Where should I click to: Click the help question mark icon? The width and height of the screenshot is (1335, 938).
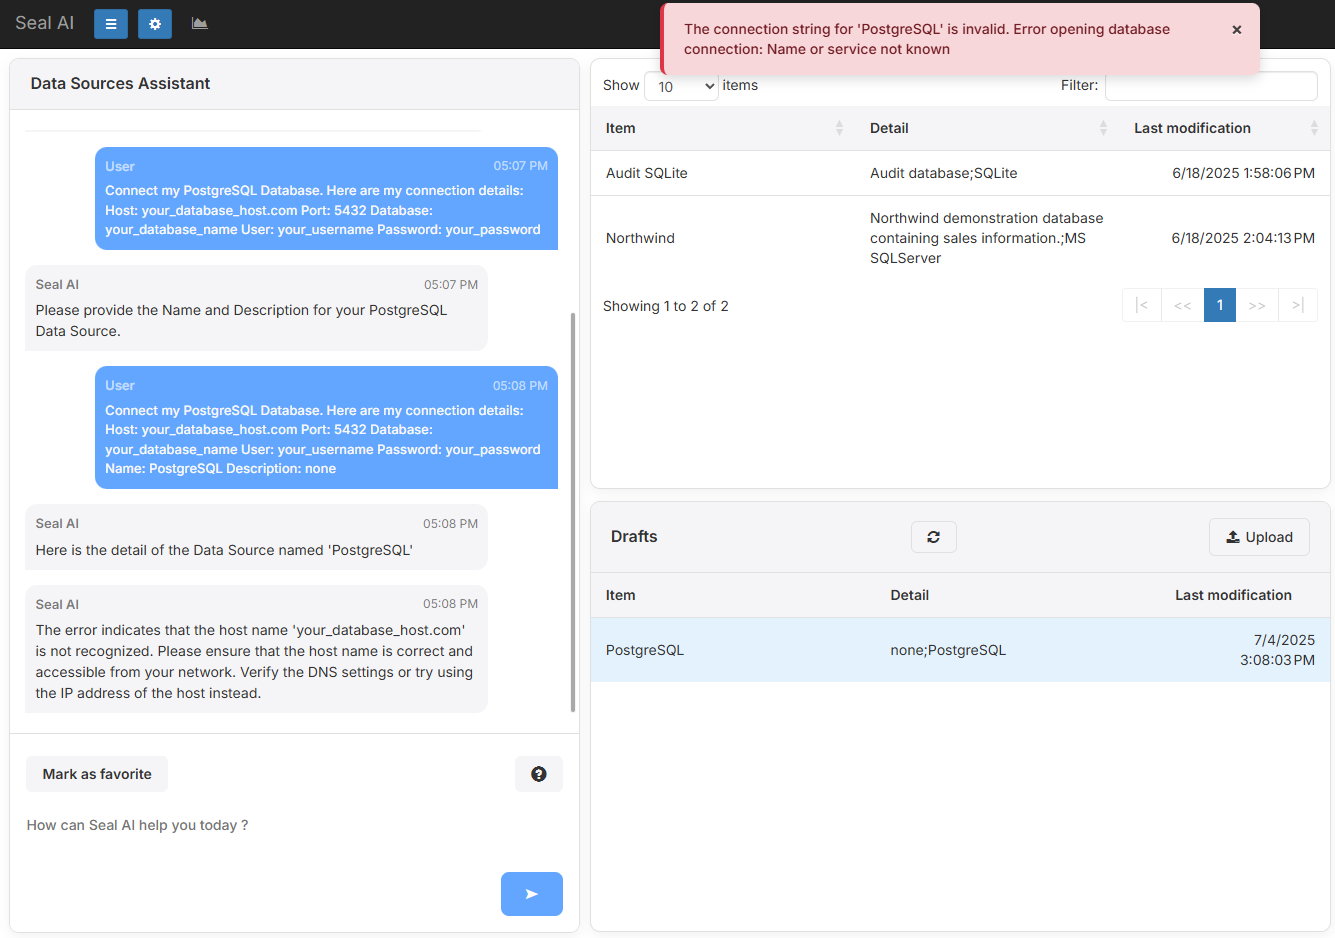click(539, 774)
